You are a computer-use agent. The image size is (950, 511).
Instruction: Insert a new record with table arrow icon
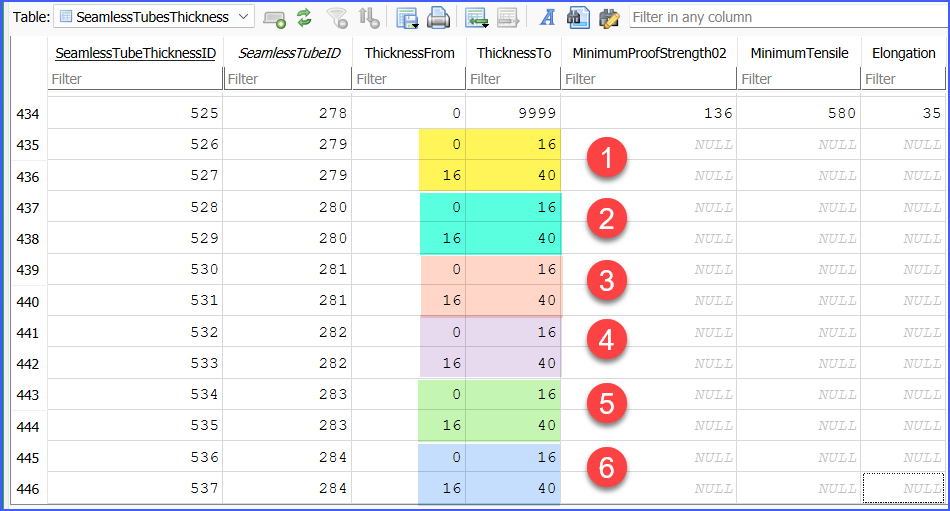point(477,18)
